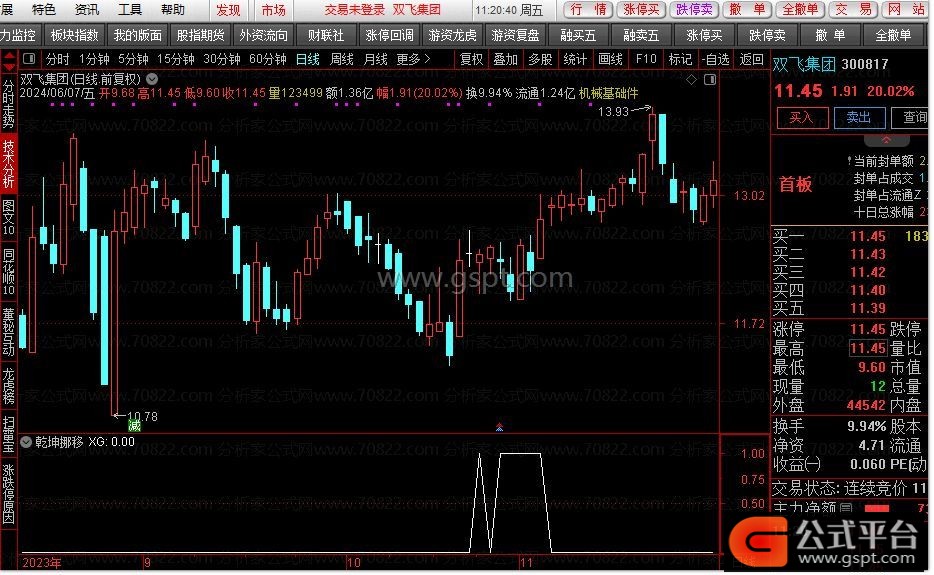Screen dimensions: 934x575
Task: Open the 帮助 menu
Action: (173, 10)
